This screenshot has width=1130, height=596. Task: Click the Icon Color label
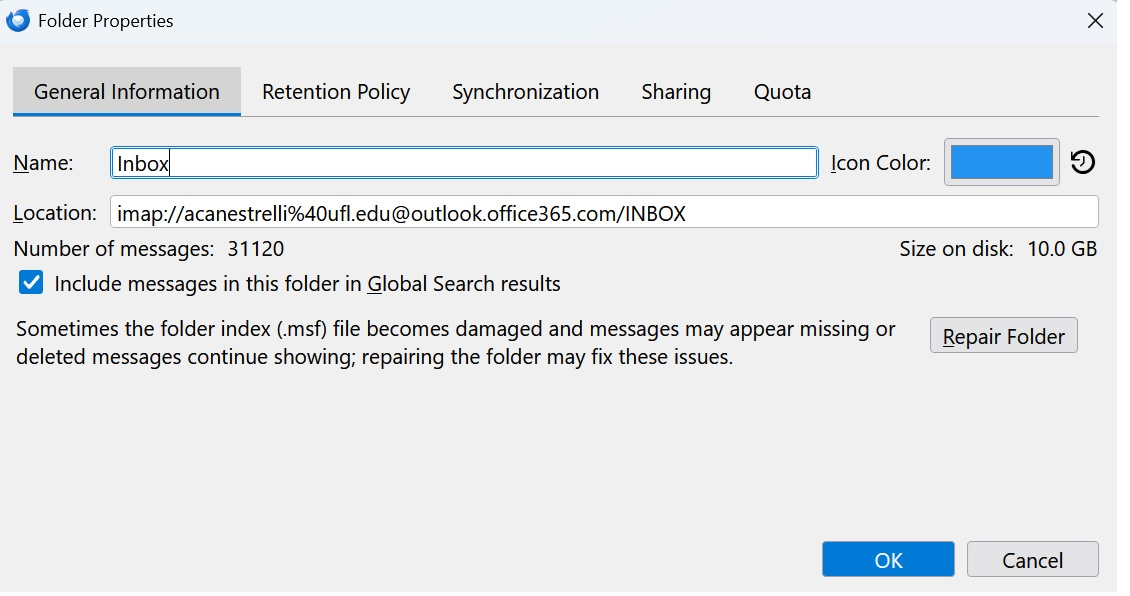point(881,163)
